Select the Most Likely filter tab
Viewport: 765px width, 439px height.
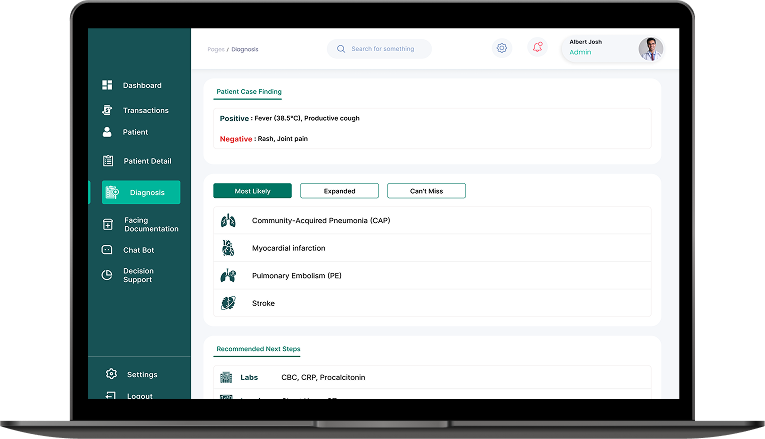click(x=252, y=191)
